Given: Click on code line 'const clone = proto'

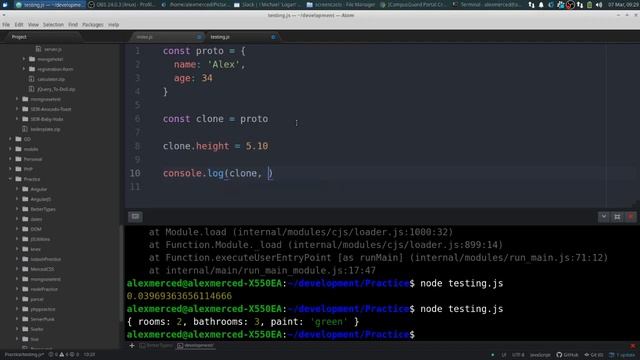Looking at the screenshot, I should click(x=216, y=119).
